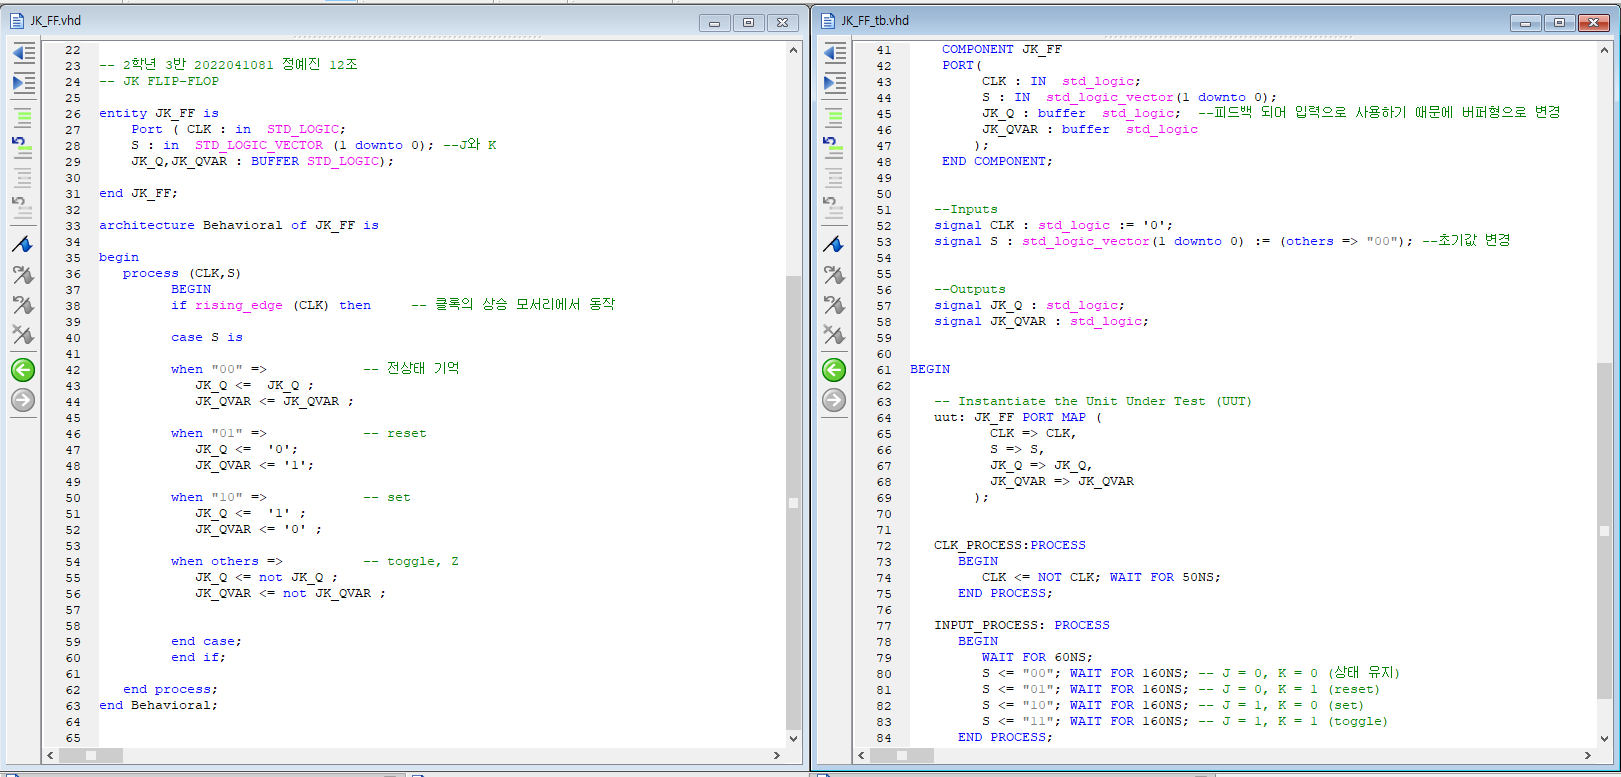This screenshot has width=1621, height=777.
Task: Click the down arrow of JK_FF_tb.vhd vertical scrollbar
Action: point(1604,739)
